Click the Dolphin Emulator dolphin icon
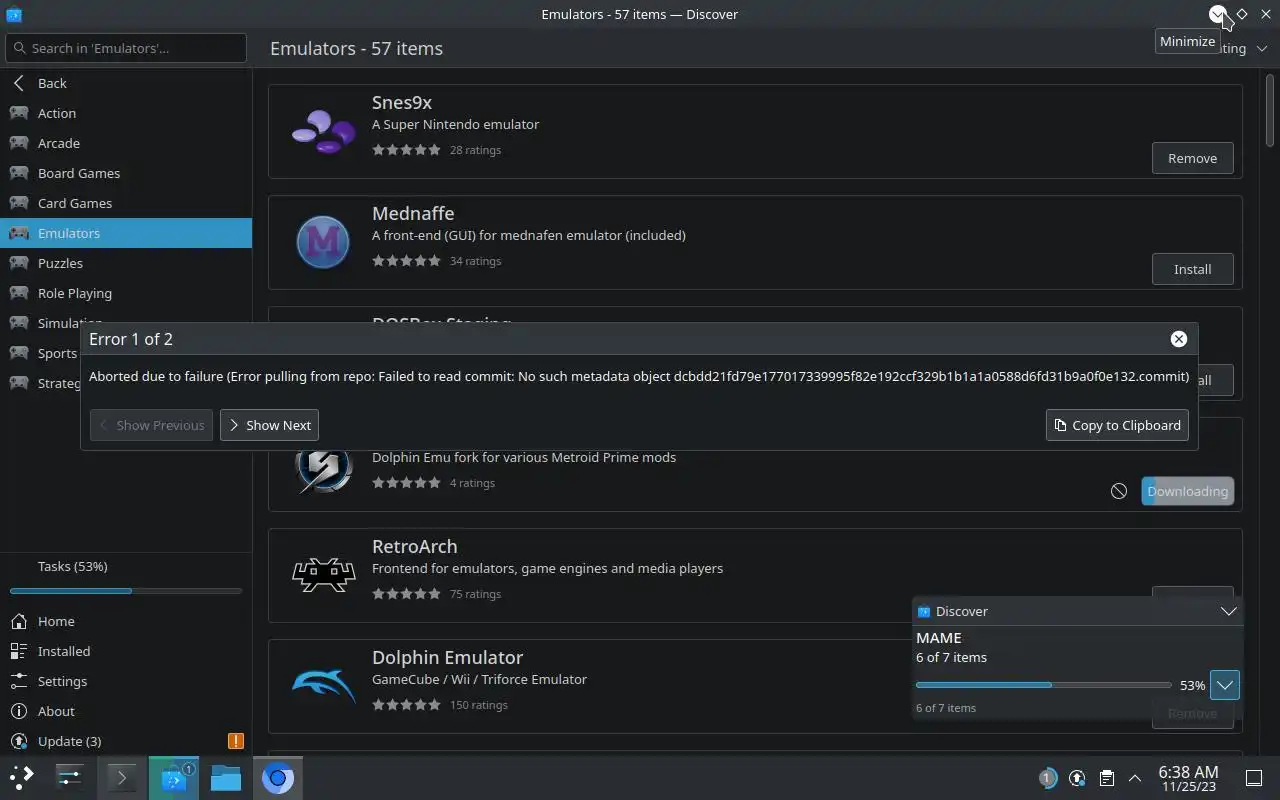Screen dimensions: 1280x800 pos(323,686)
